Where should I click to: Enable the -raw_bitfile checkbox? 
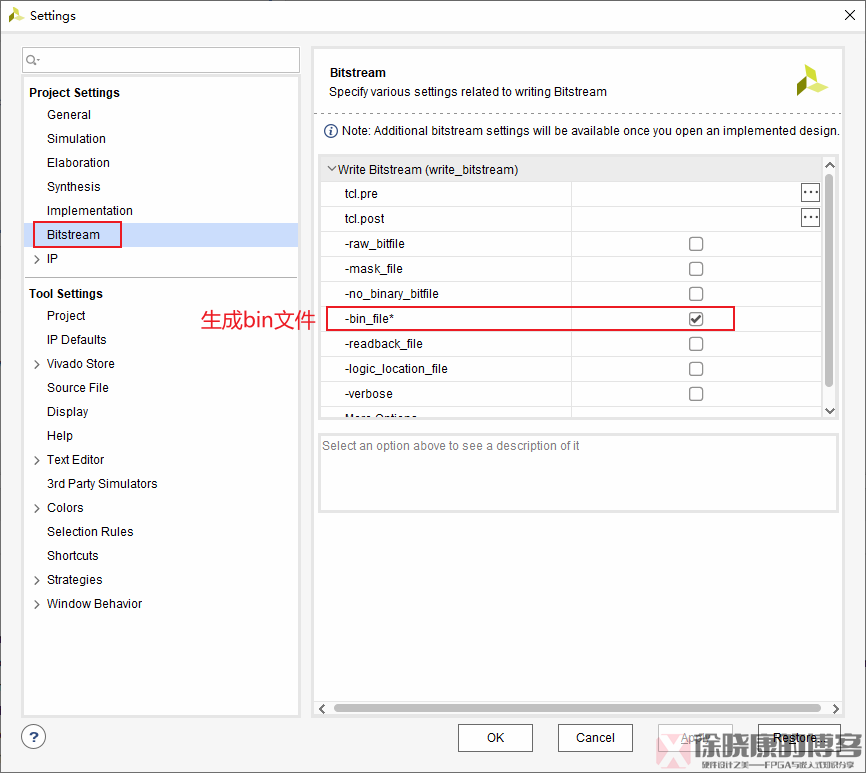tap(696, 243)
